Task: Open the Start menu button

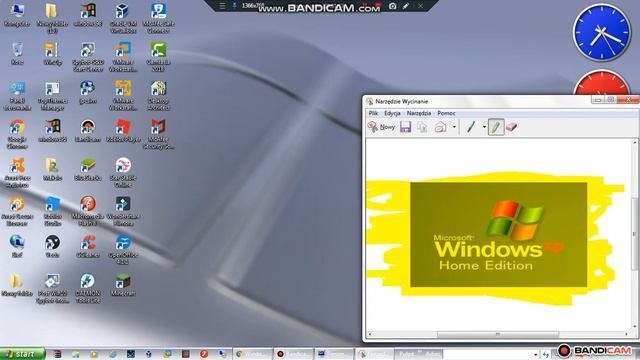Action: pos(22,354)
